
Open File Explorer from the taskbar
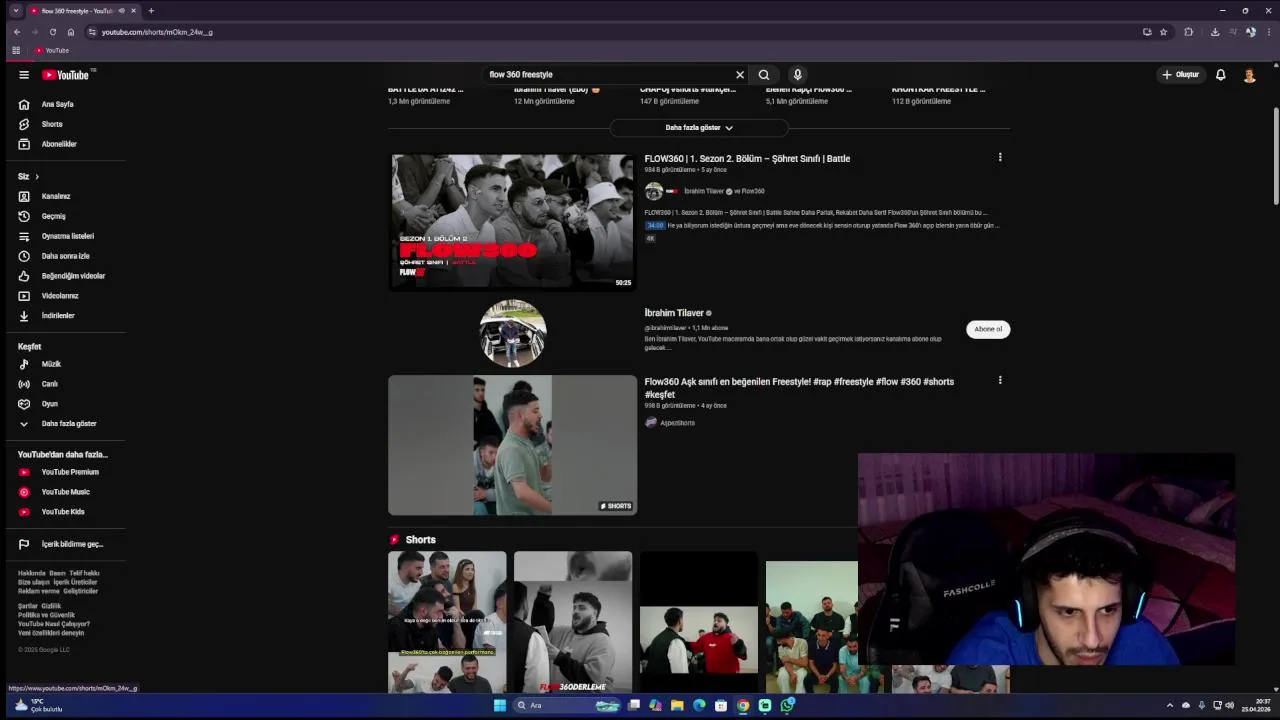[677, 705]
